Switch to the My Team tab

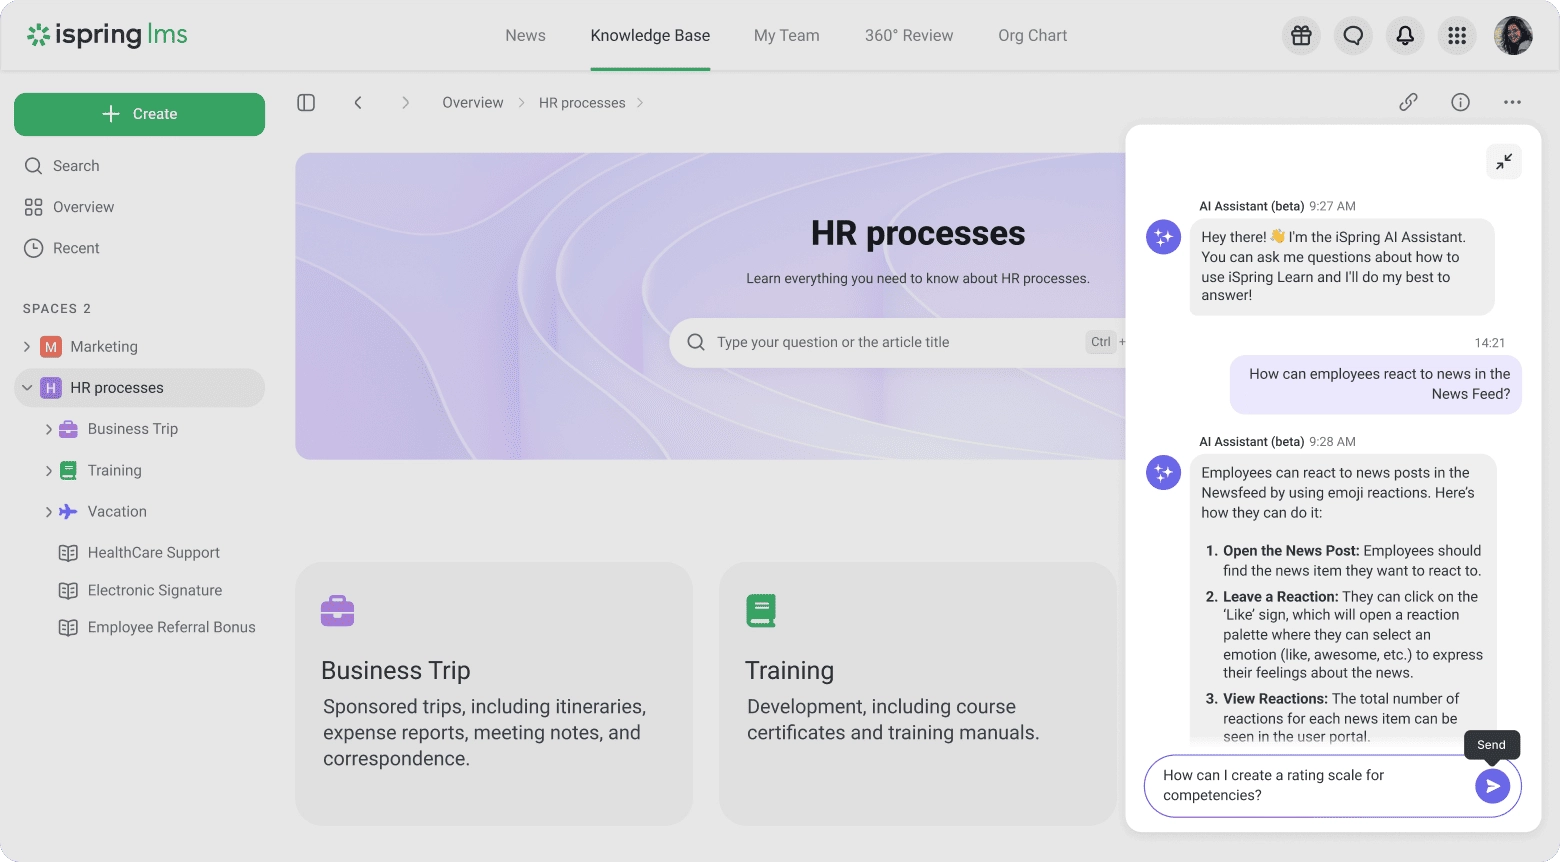[786, 35]
